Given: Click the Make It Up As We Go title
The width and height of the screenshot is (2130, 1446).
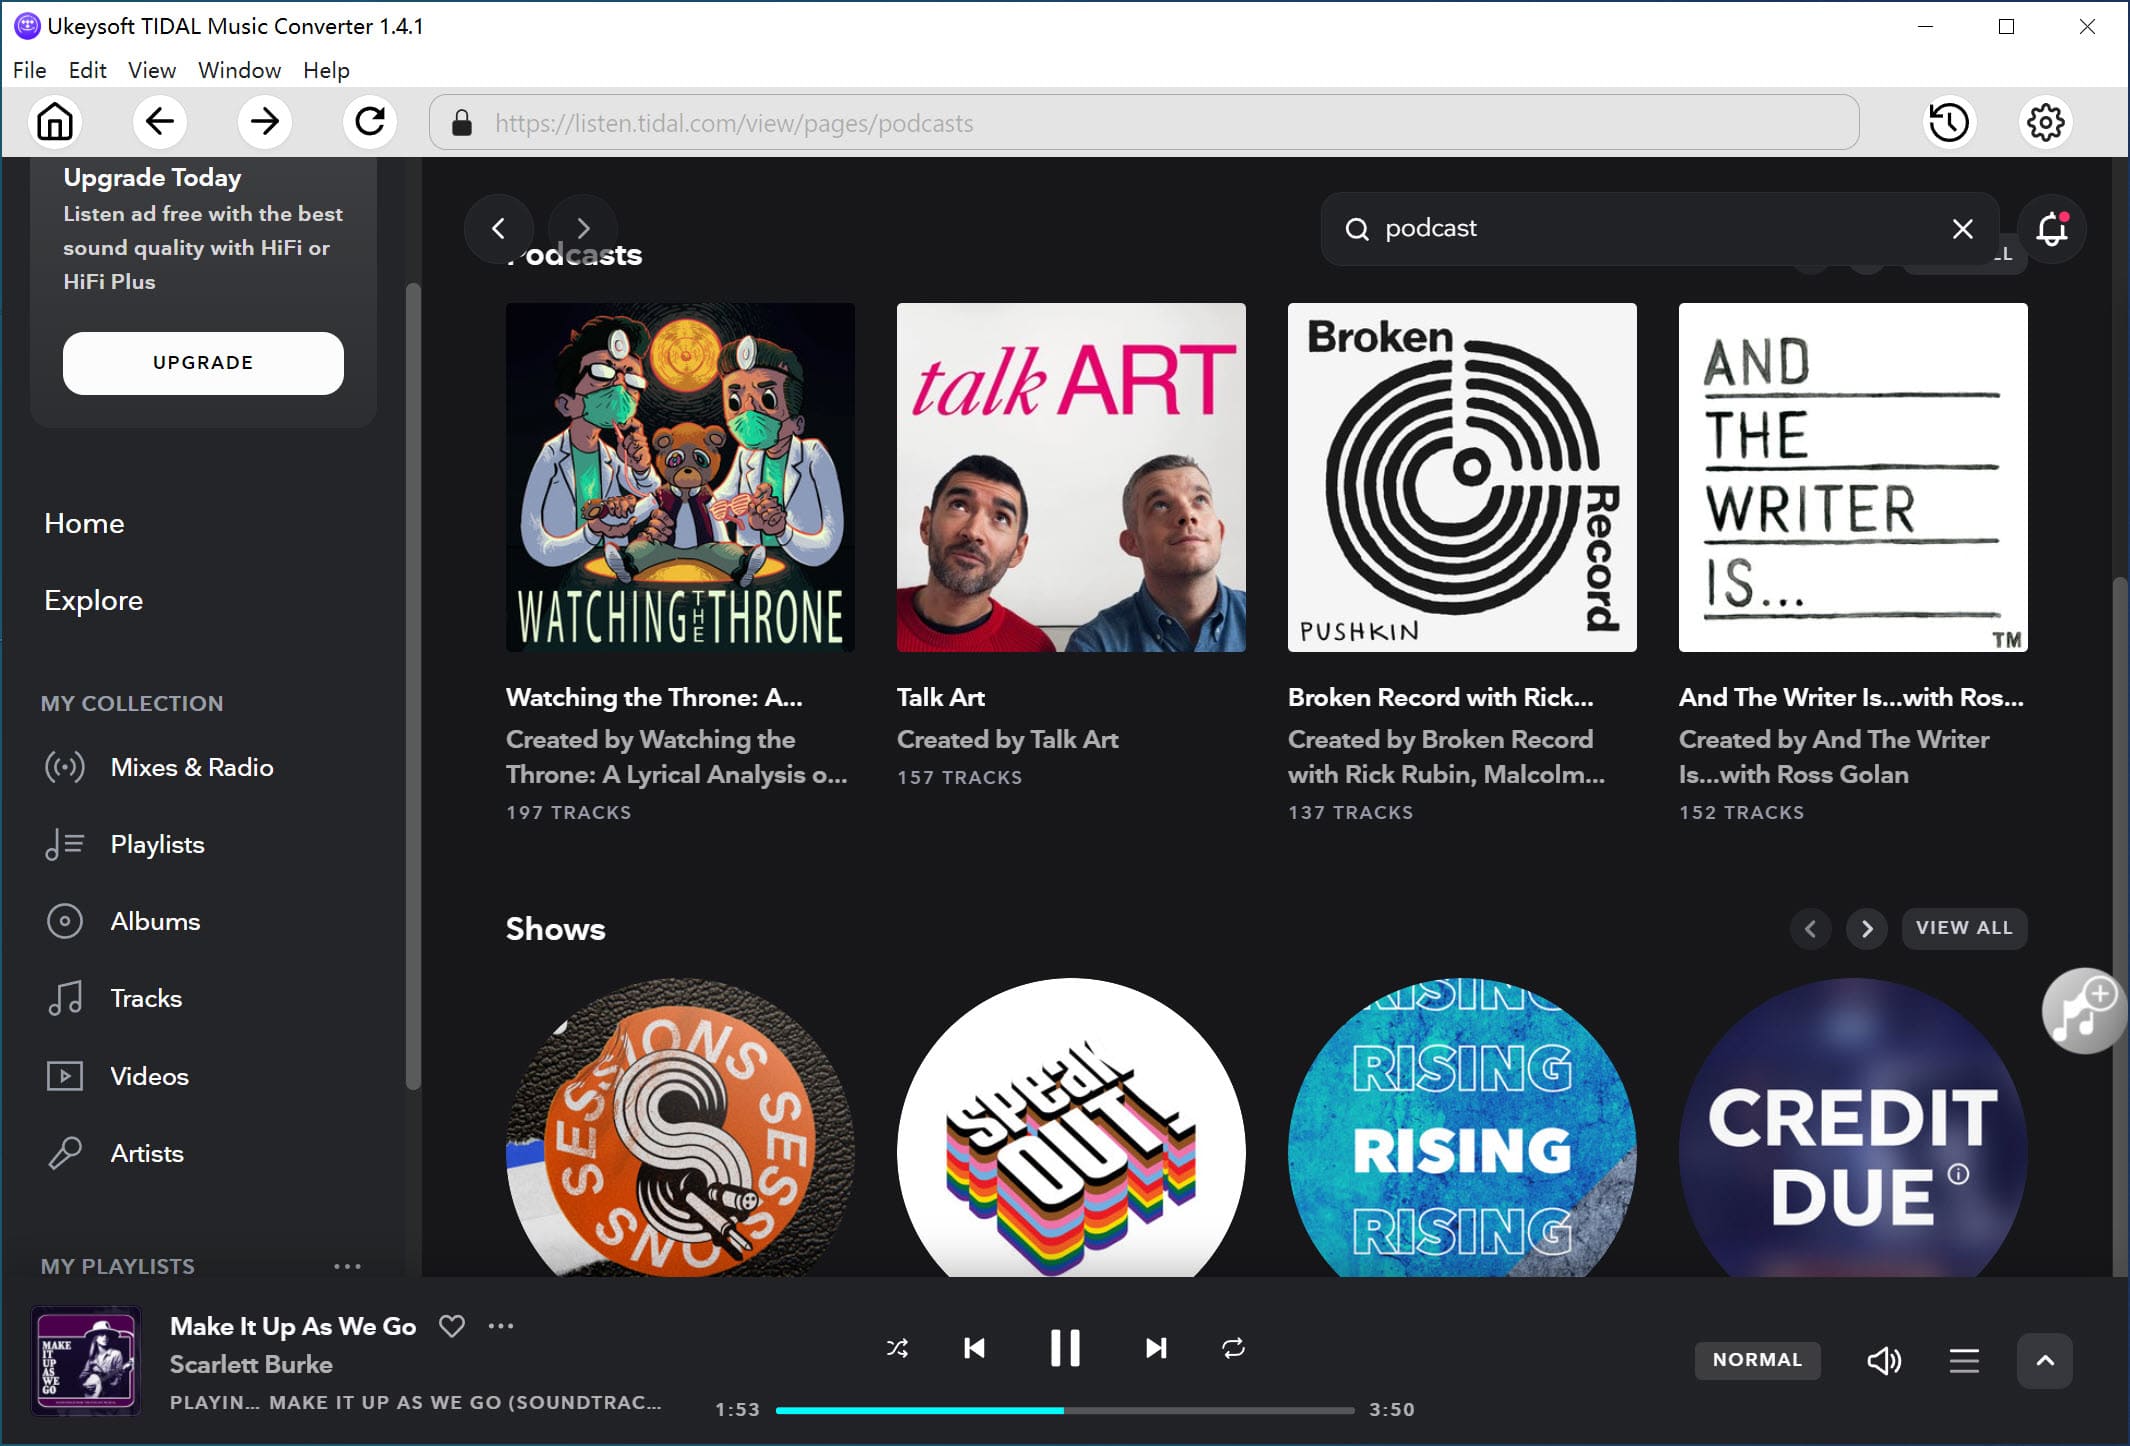Looking at the screenshot, I should click(x=293, y=1326).
